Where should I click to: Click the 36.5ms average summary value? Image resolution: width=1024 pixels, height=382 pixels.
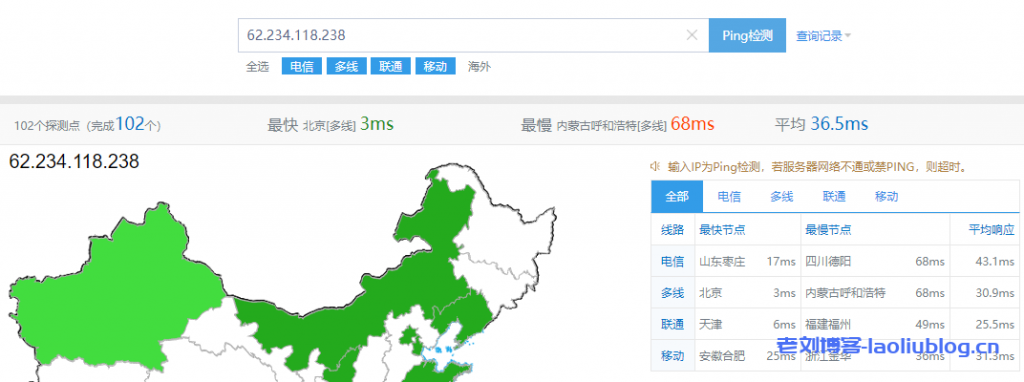point(839,124)
